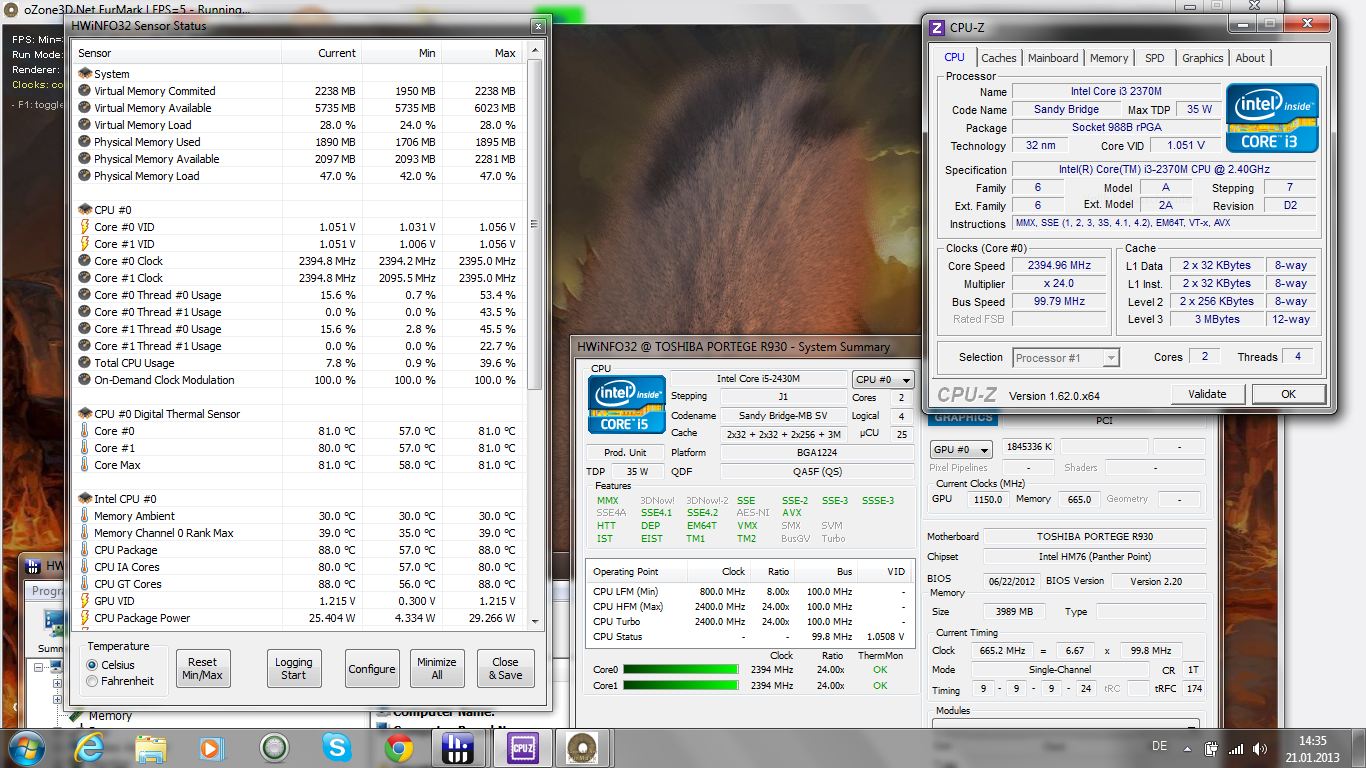1366x768 pixels.
Task: Switch to FurMark via its taskbar icon
Action: [x=582, y=748]
